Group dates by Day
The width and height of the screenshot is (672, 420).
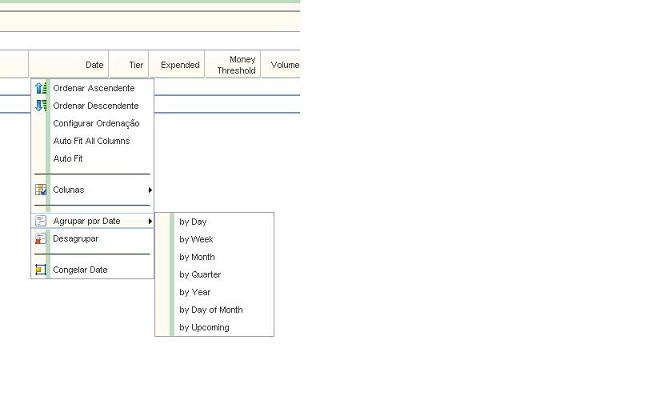click(193, 222)
